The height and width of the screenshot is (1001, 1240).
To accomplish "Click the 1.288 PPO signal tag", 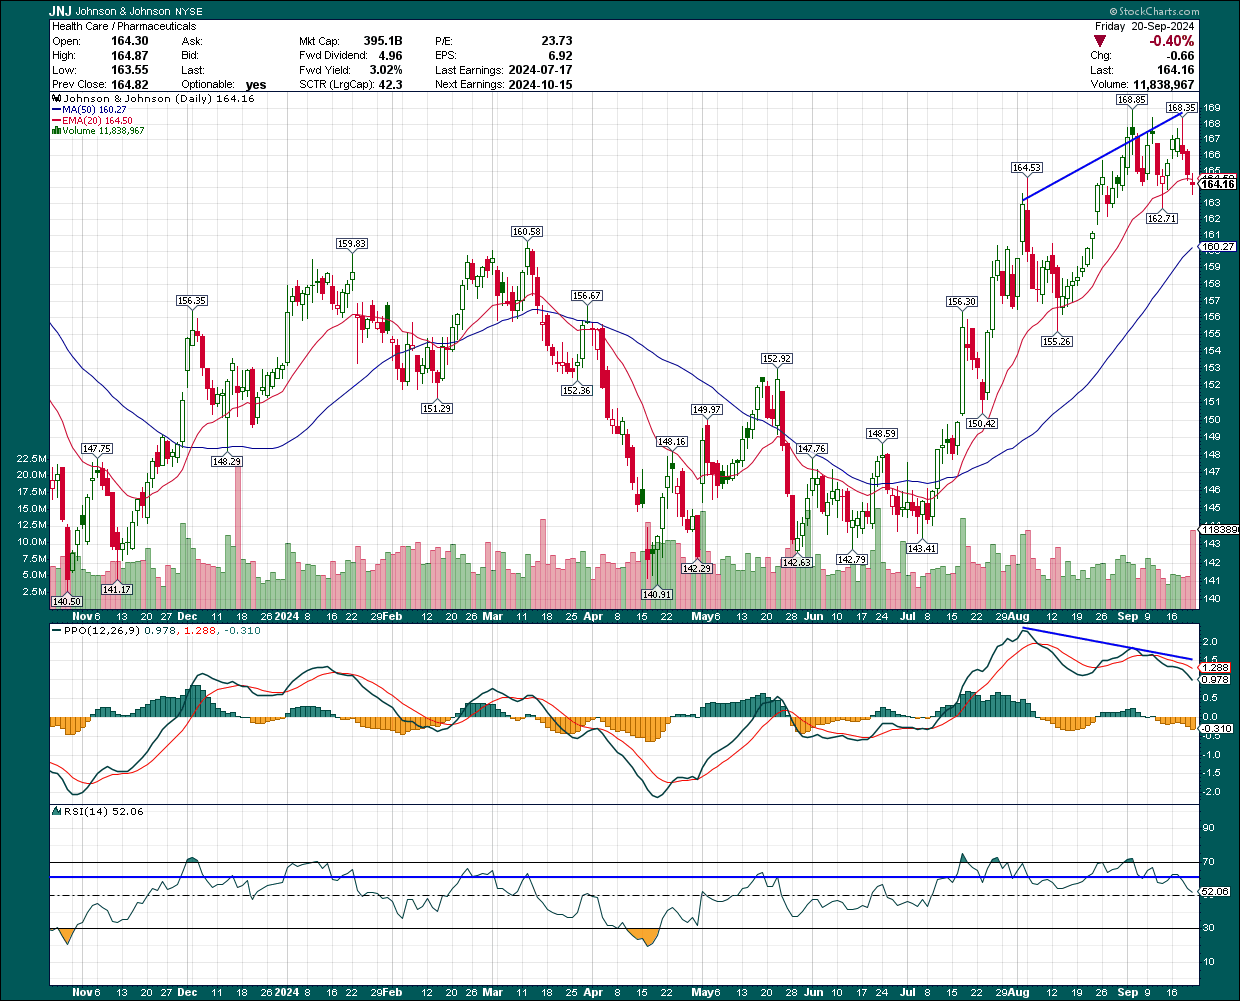I will point(1215,667).
